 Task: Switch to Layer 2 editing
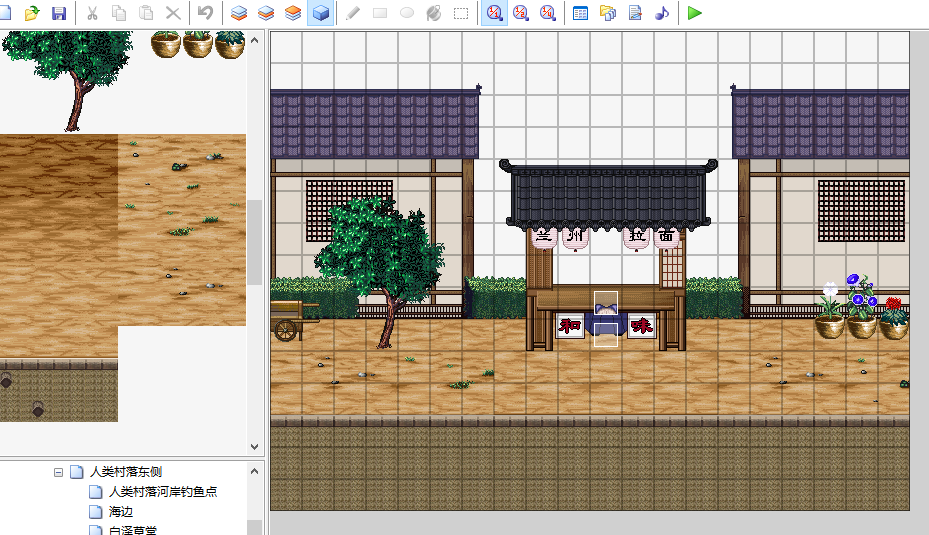pos(266,12)
